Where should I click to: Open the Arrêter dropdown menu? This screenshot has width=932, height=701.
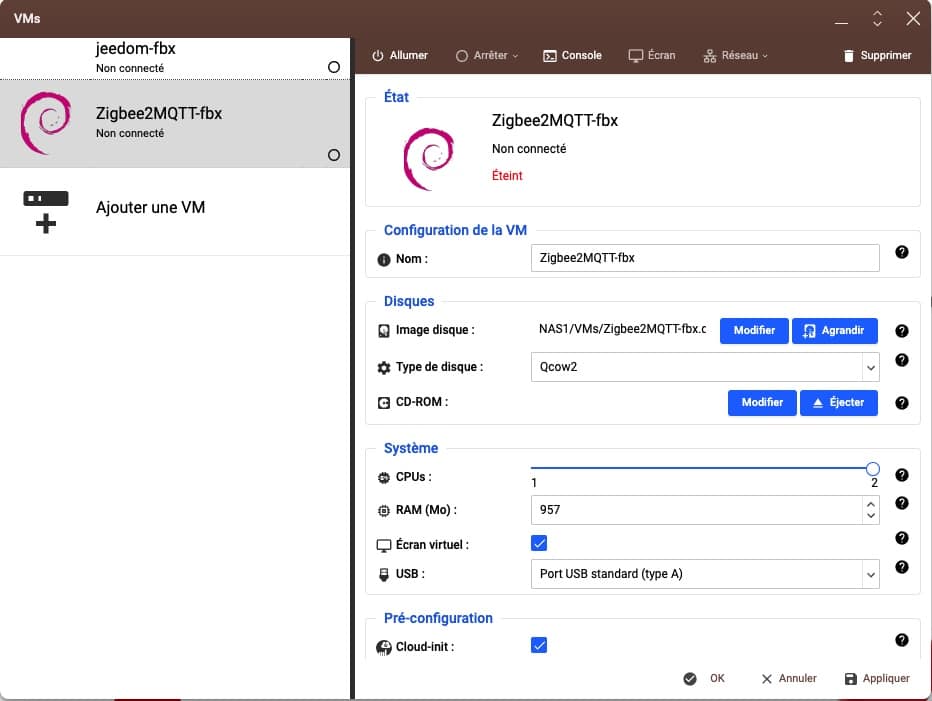(487, 55)
